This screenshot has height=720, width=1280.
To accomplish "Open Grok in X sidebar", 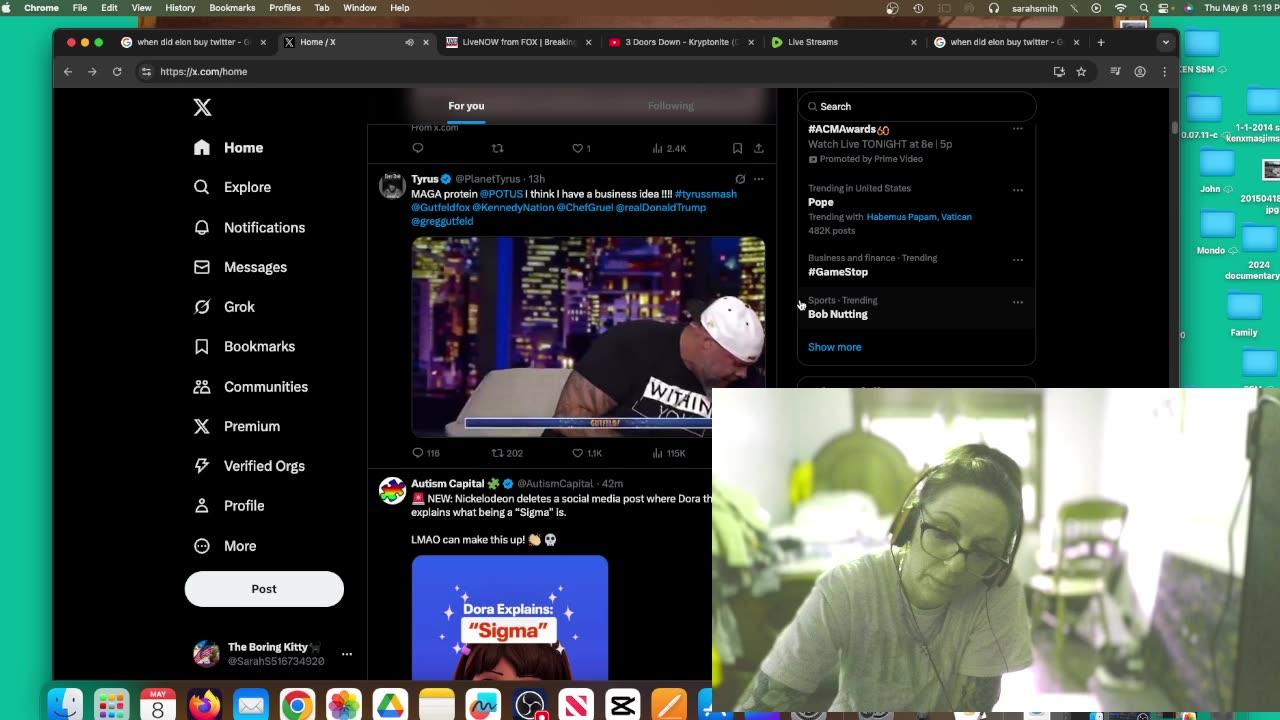I will click(x=225, y=307).
